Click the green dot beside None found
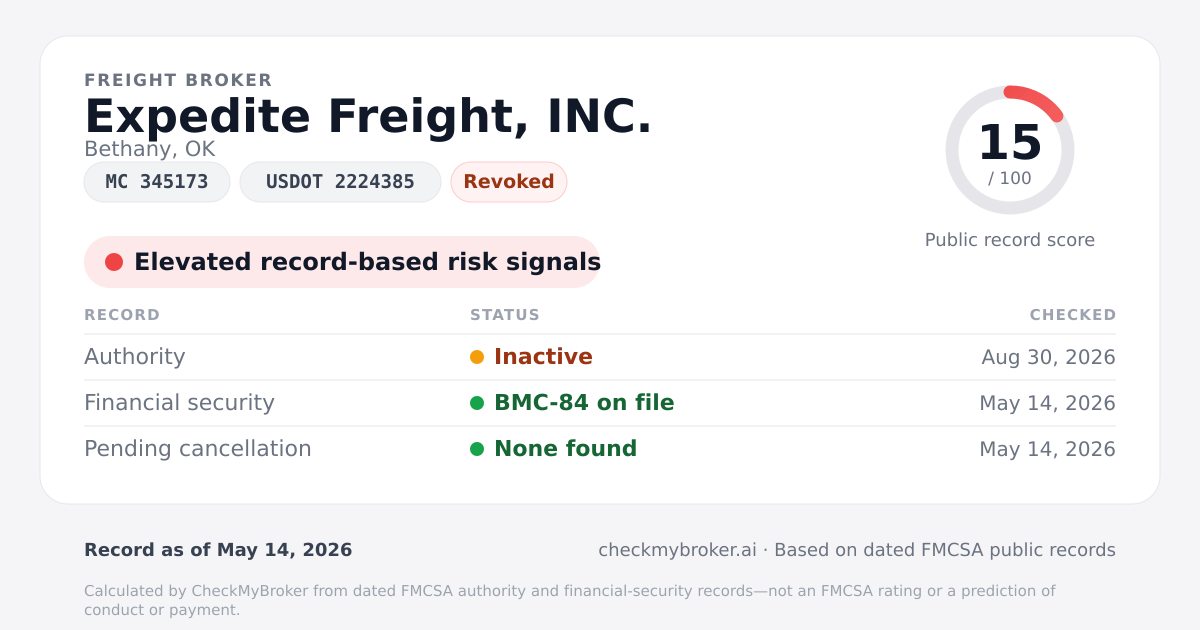This screenshot has width=1200, height=630. pyautogui.click(x=477, y=449)
